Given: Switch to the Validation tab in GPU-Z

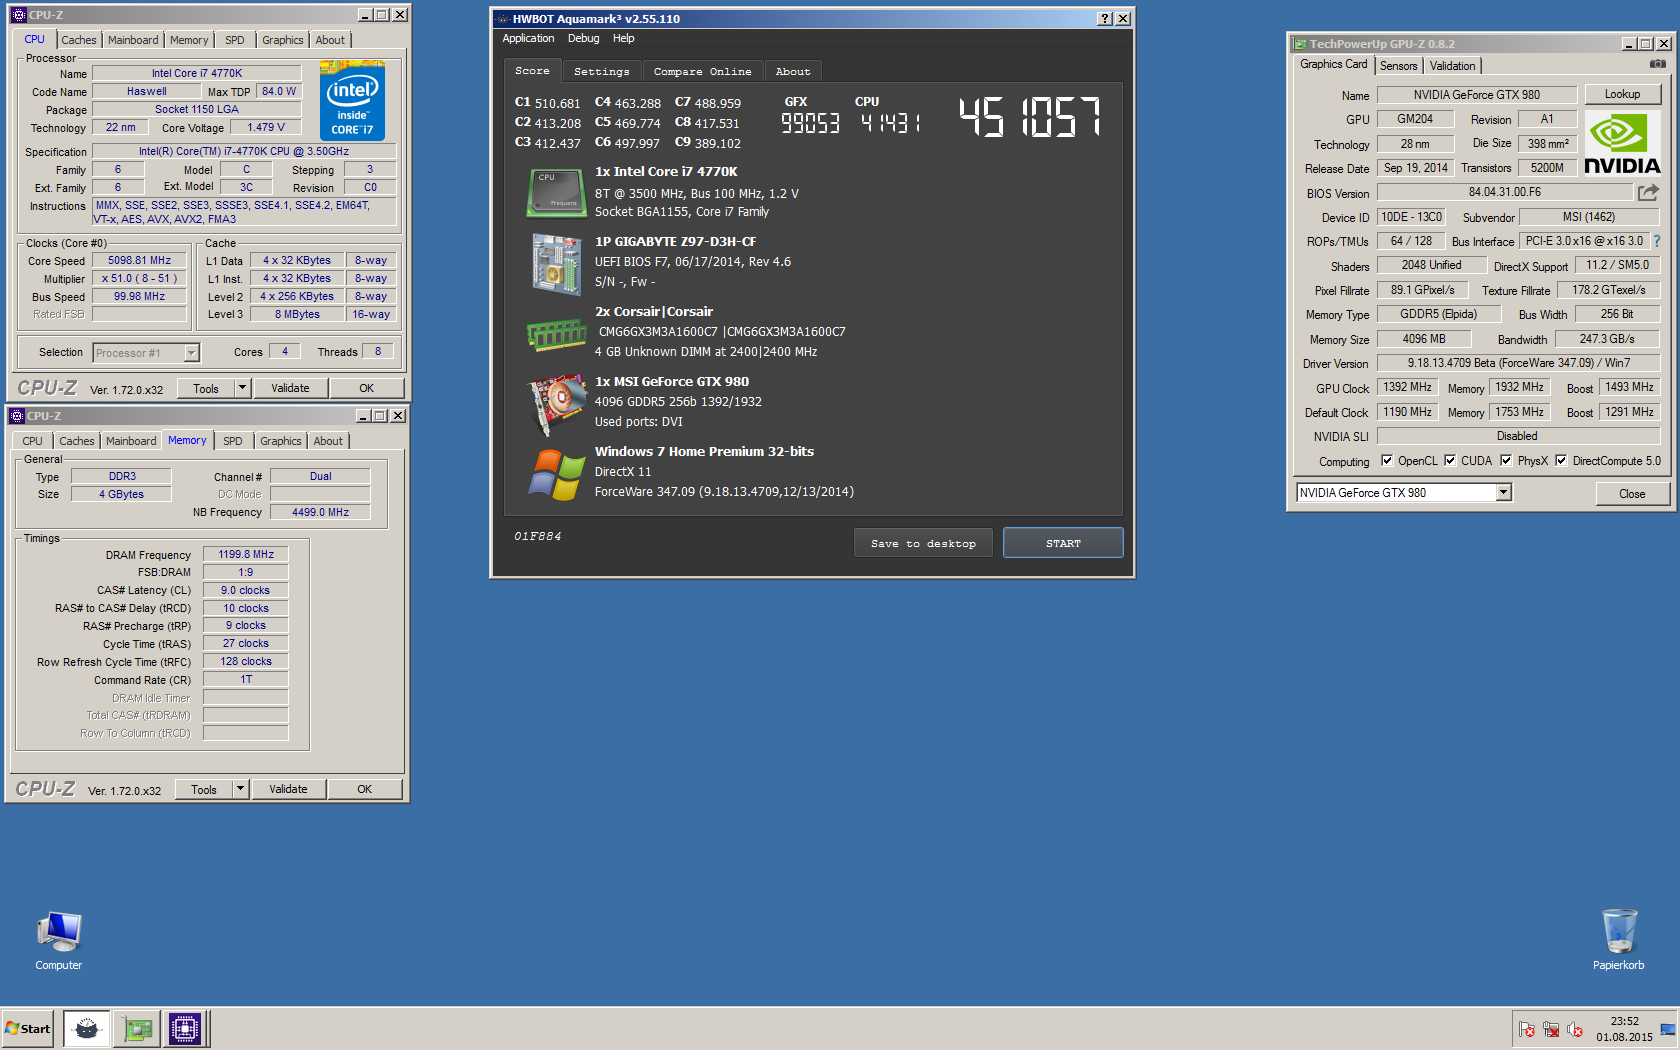Looking at the screenshot, I should click(x=1452, y=66).
